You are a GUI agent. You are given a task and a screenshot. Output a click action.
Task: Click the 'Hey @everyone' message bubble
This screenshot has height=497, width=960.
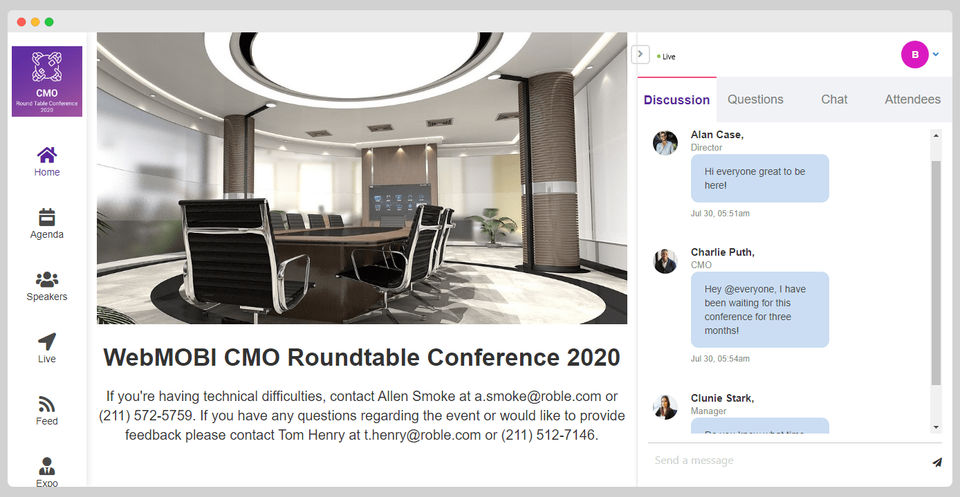coord(760,310)
